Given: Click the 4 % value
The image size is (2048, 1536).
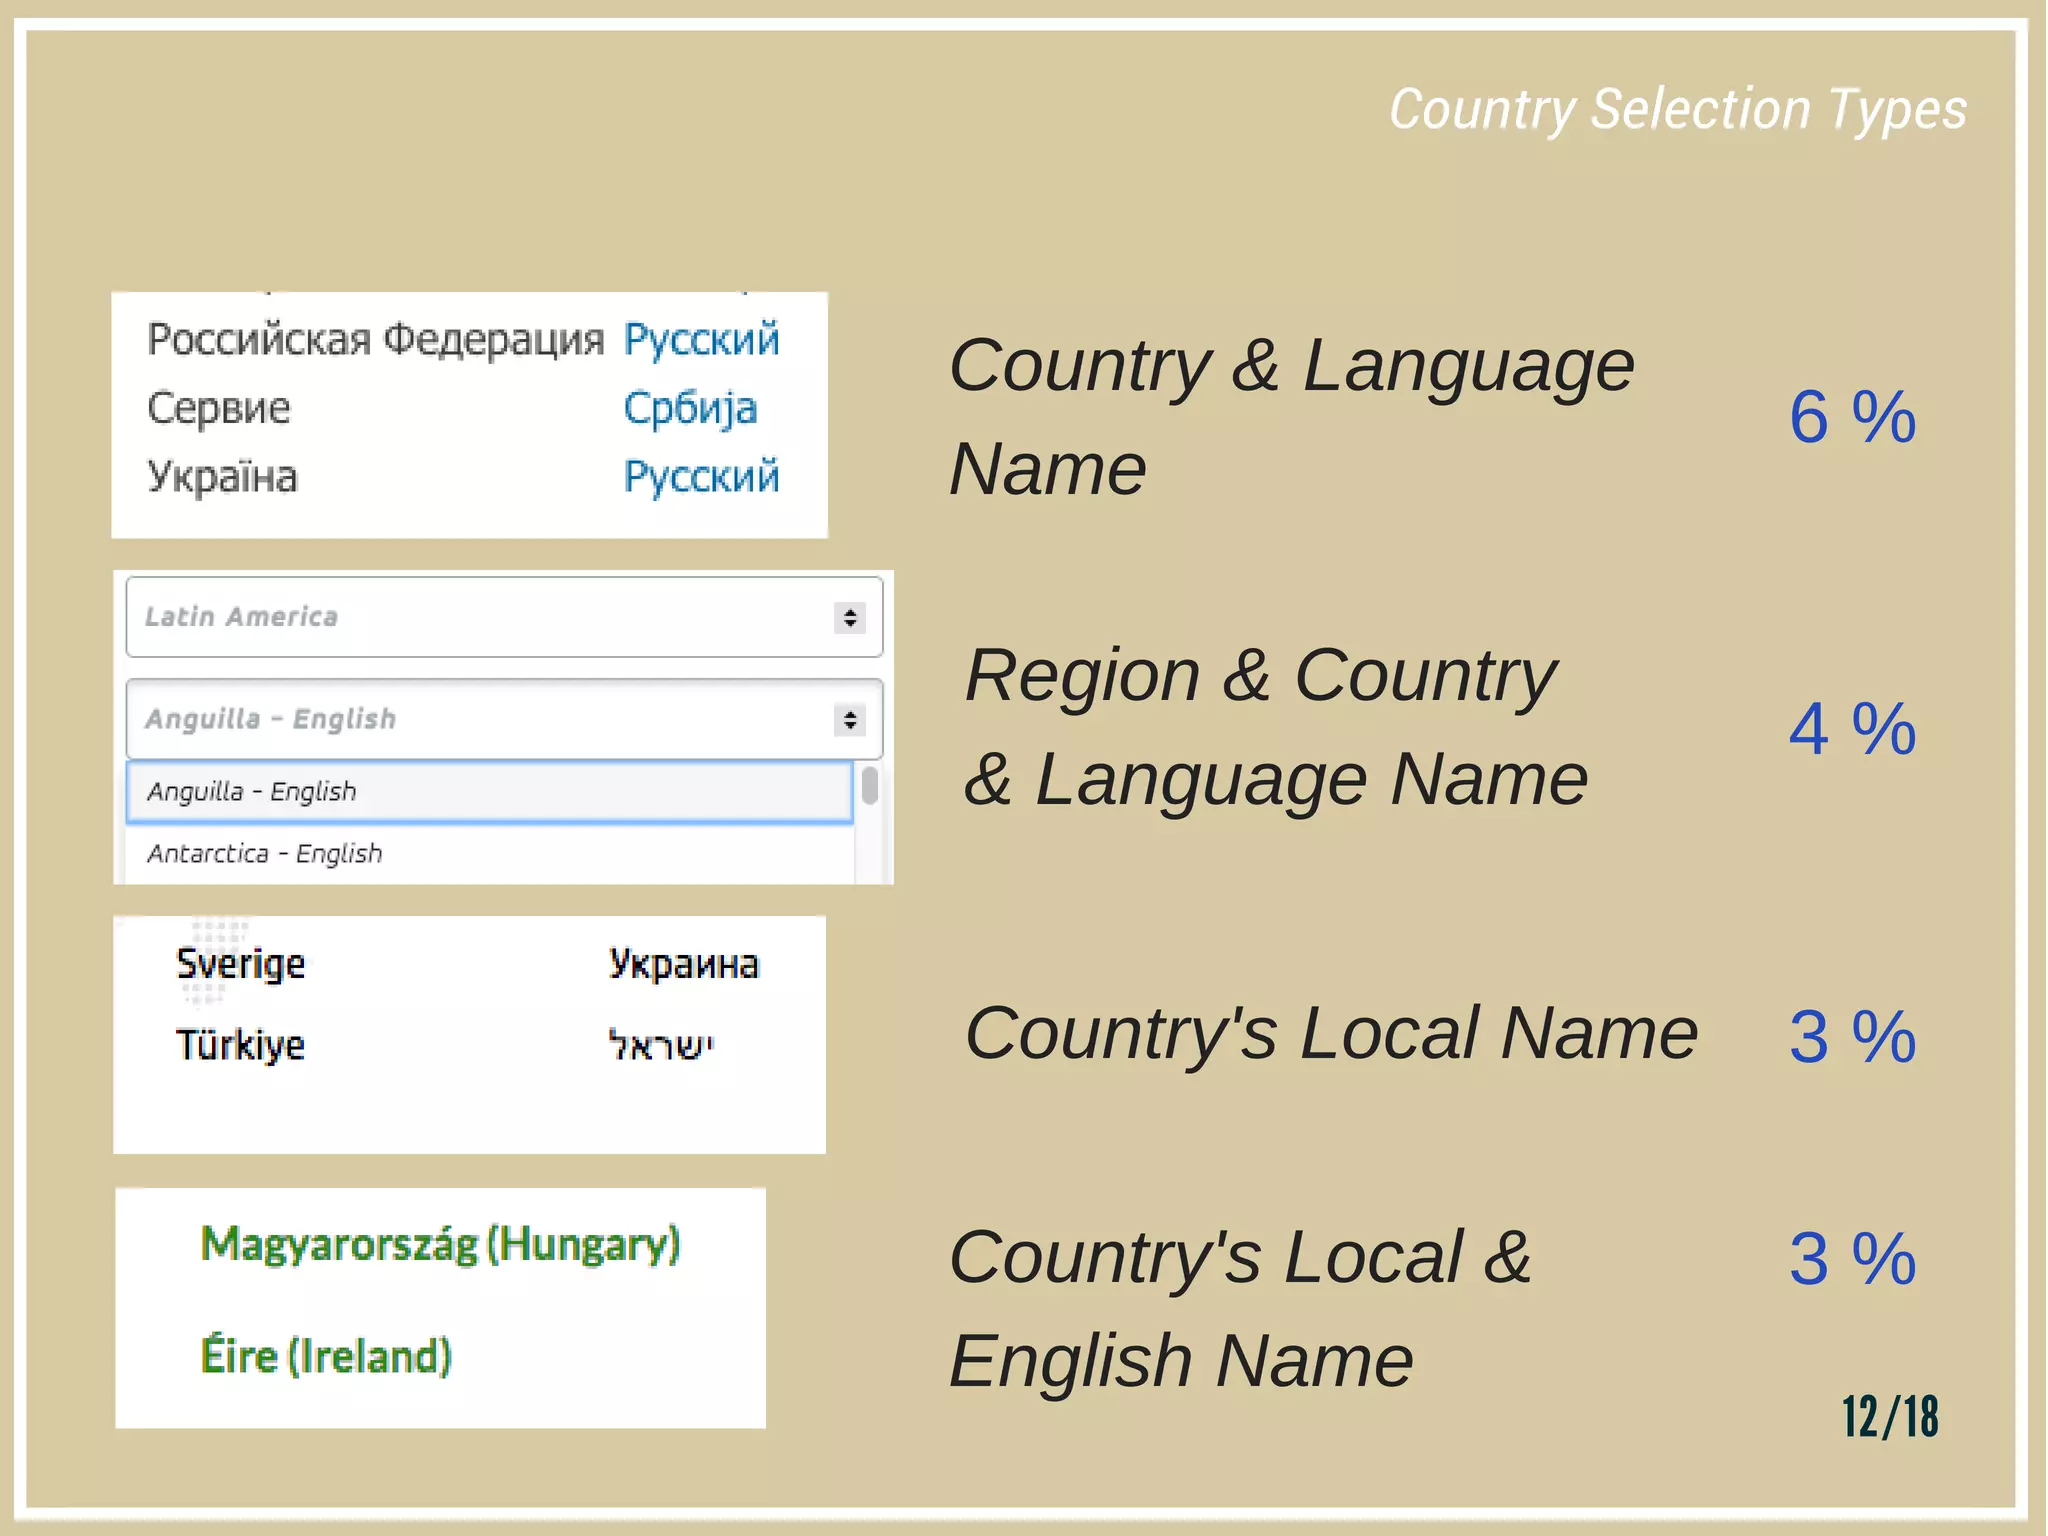Looking at the screenshot, I should coord(1852,728).
